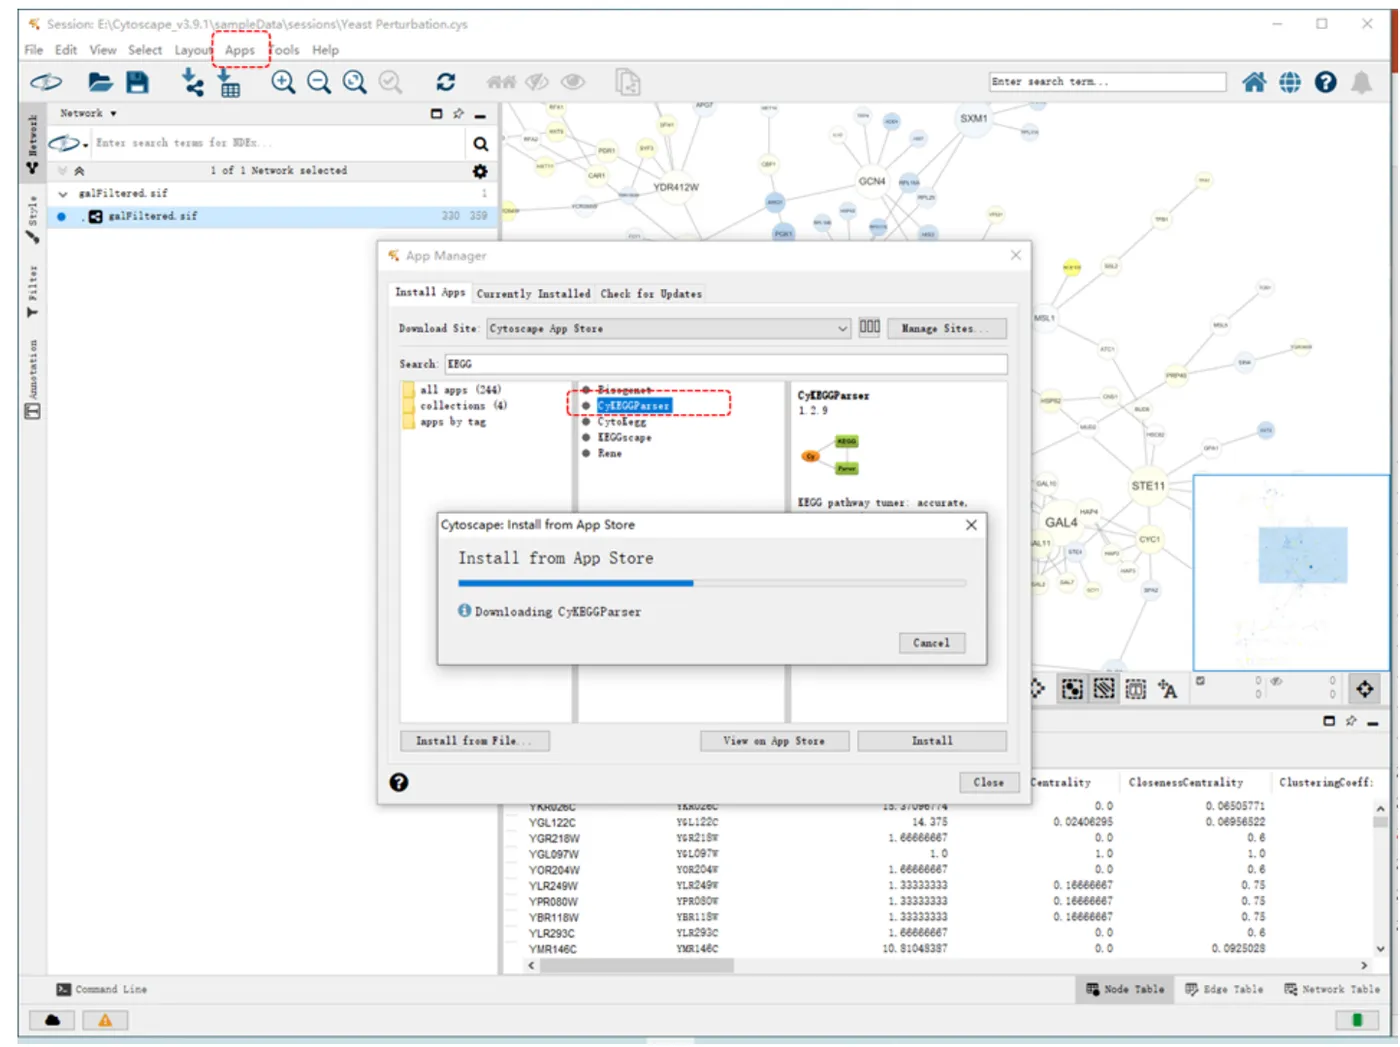Apply preferred layout refresh icon
1400x1047 pixels.
pyautogui.click(x=446, y=82)
